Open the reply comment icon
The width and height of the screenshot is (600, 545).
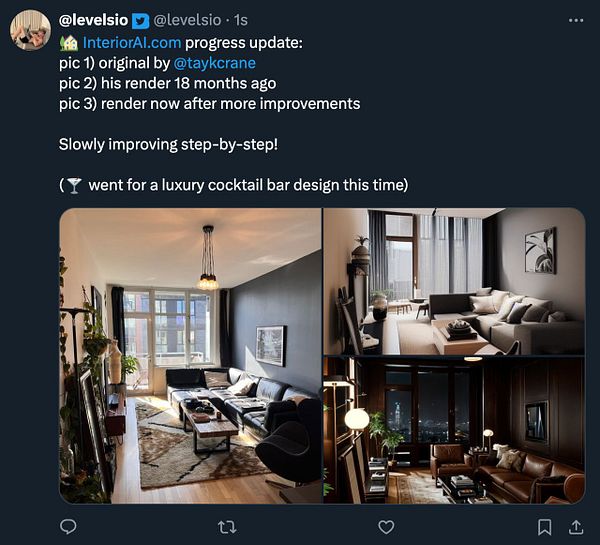[x=68, y=527]
